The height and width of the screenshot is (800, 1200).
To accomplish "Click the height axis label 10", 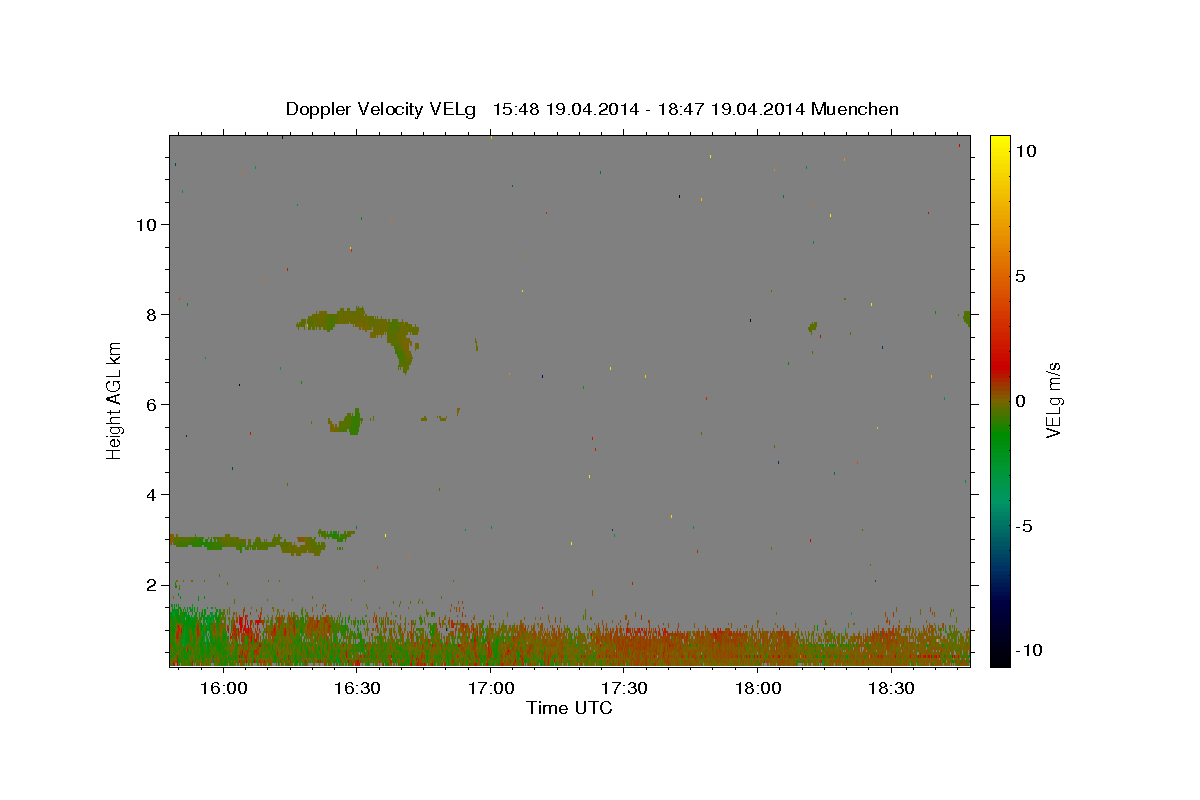I will click(x=146, y=224).
